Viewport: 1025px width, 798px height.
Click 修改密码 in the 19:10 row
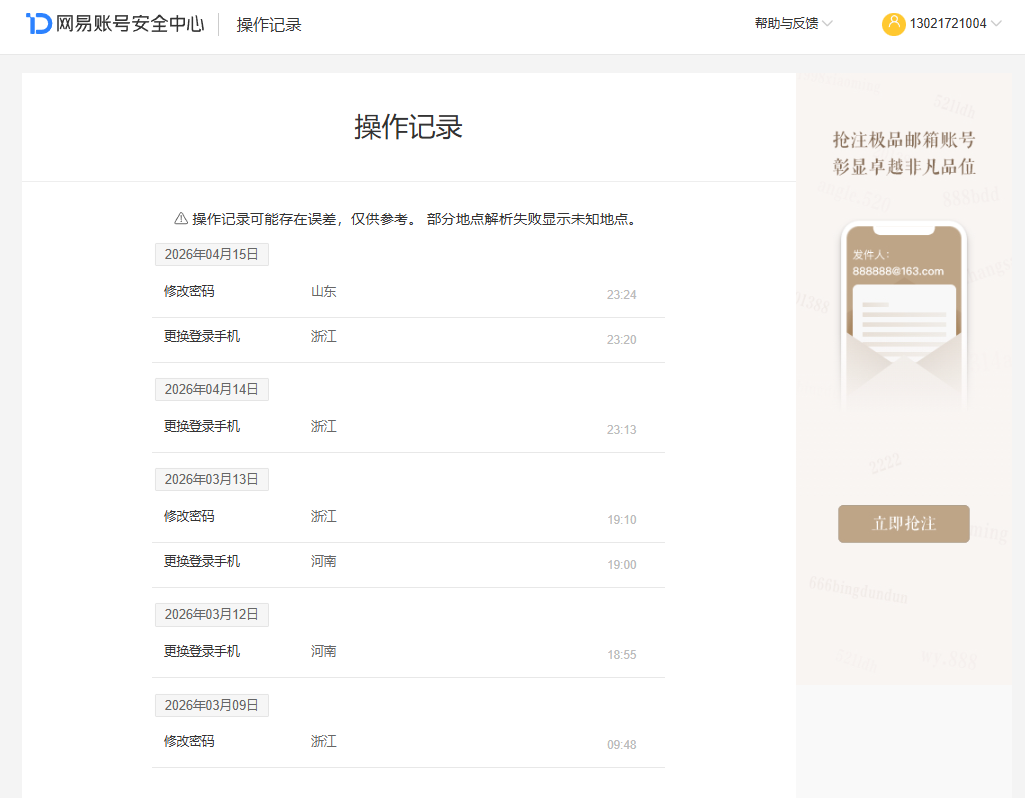click(189, 516)
